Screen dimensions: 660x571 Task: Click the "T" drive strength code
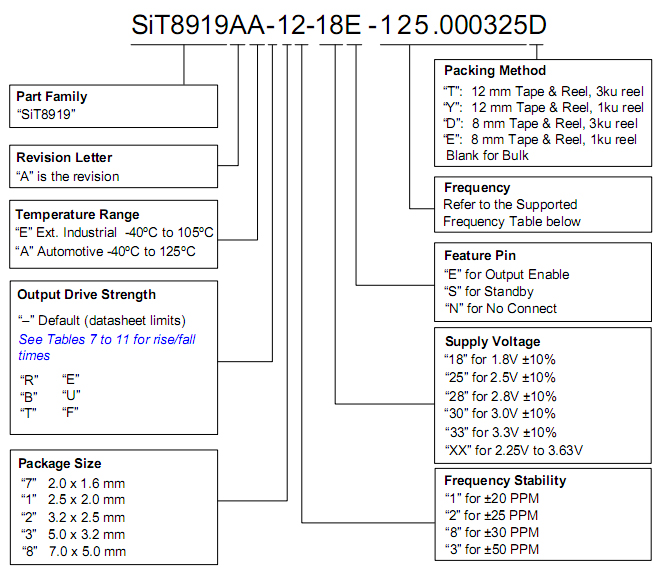point(28,413)
